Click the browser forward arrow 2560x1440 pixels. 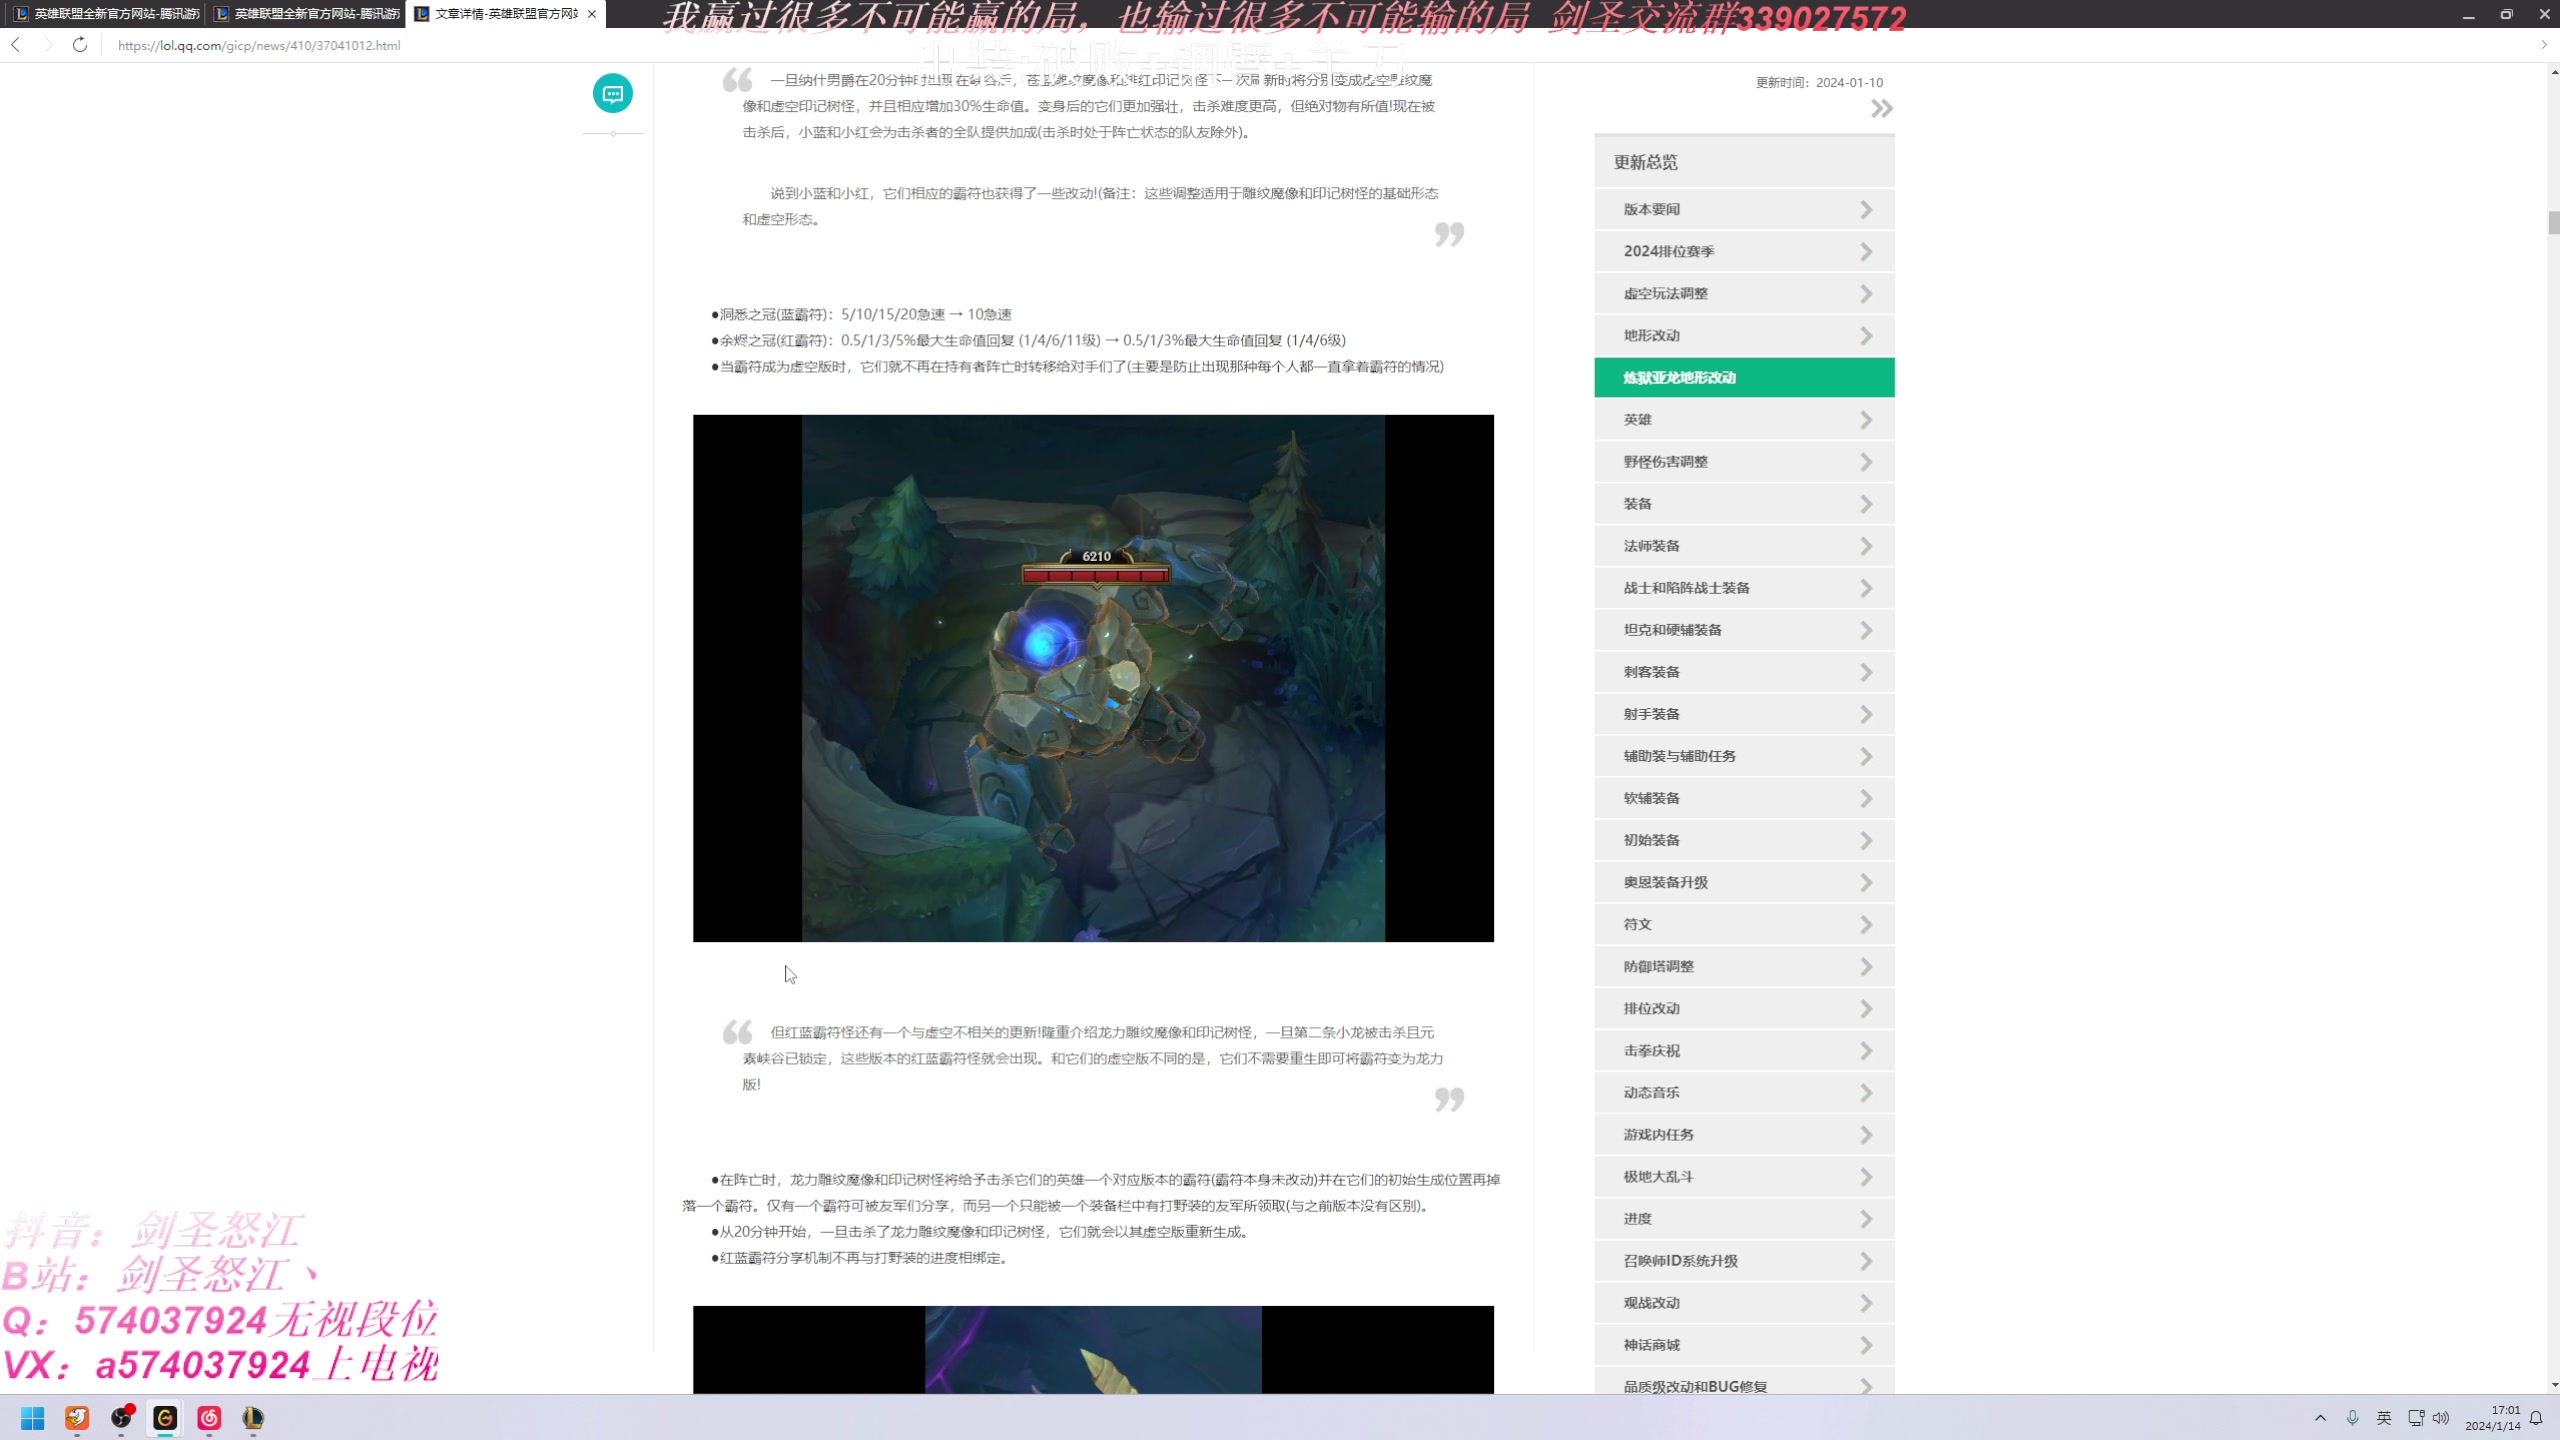tap(48, 45)
